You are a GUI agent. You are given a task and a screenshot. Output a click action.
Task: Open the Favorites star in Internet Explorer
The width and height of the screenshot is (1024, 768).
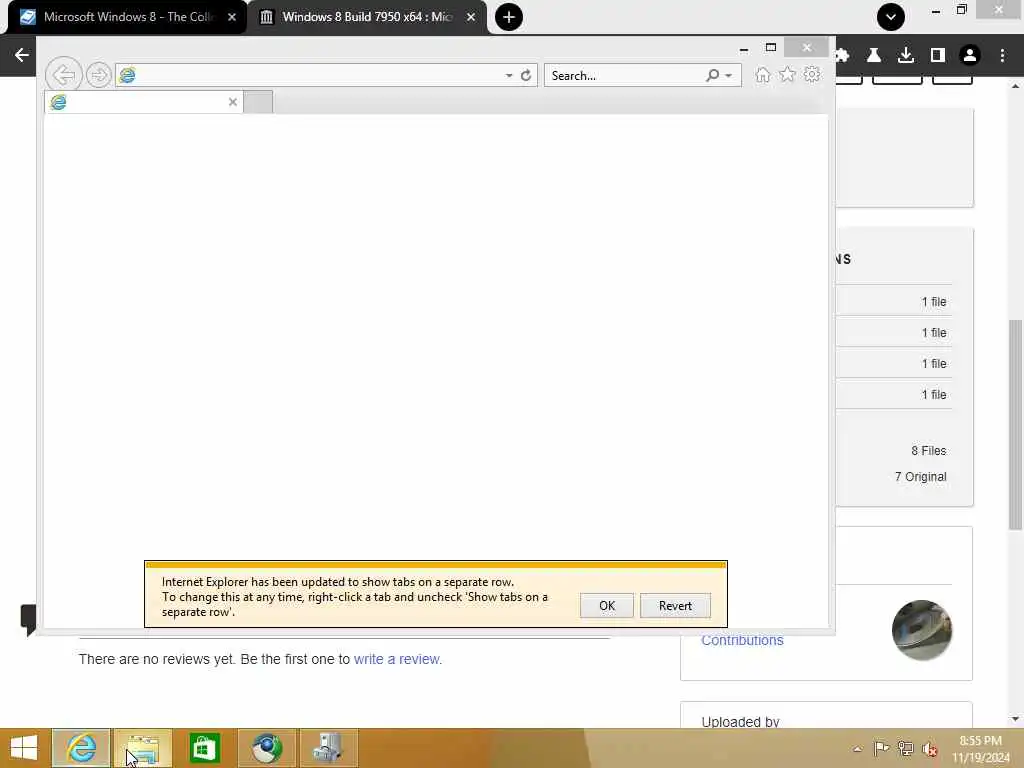tap(788, 74)
